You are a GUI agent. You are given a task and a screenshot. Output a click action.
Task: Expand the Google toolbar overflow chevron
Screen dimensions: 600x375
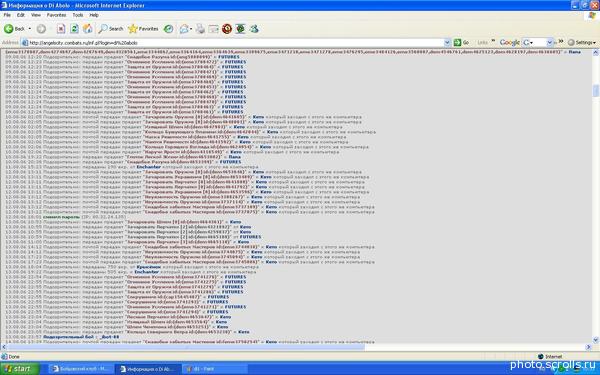click(x=561, y=41)
